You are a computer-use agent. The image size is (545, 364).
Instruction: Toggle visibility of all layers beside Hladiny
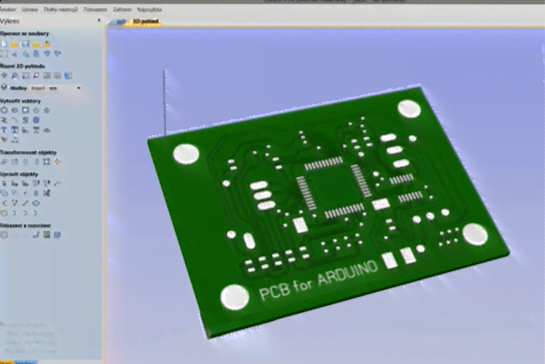(x=4, y=88)
